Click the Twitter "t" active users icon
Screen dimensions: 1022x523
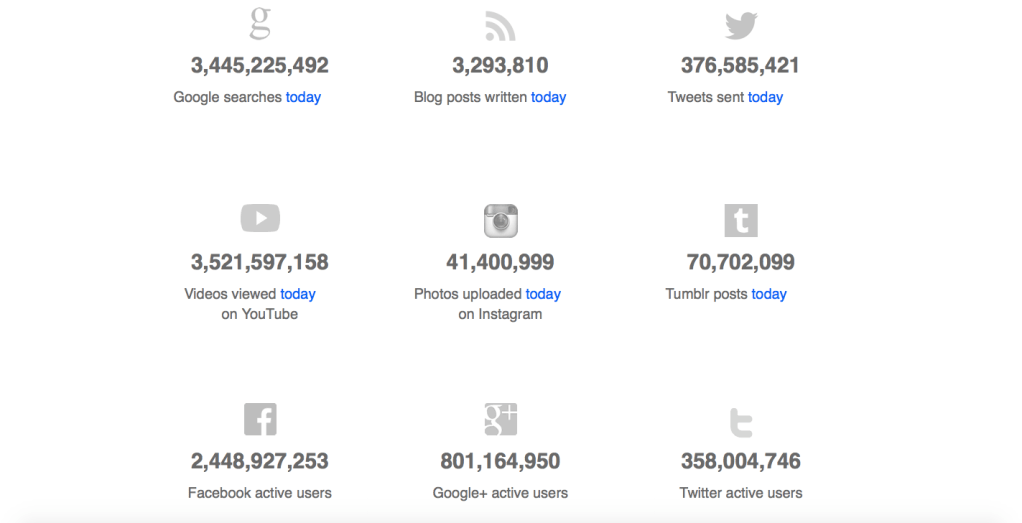coord(741,422)
